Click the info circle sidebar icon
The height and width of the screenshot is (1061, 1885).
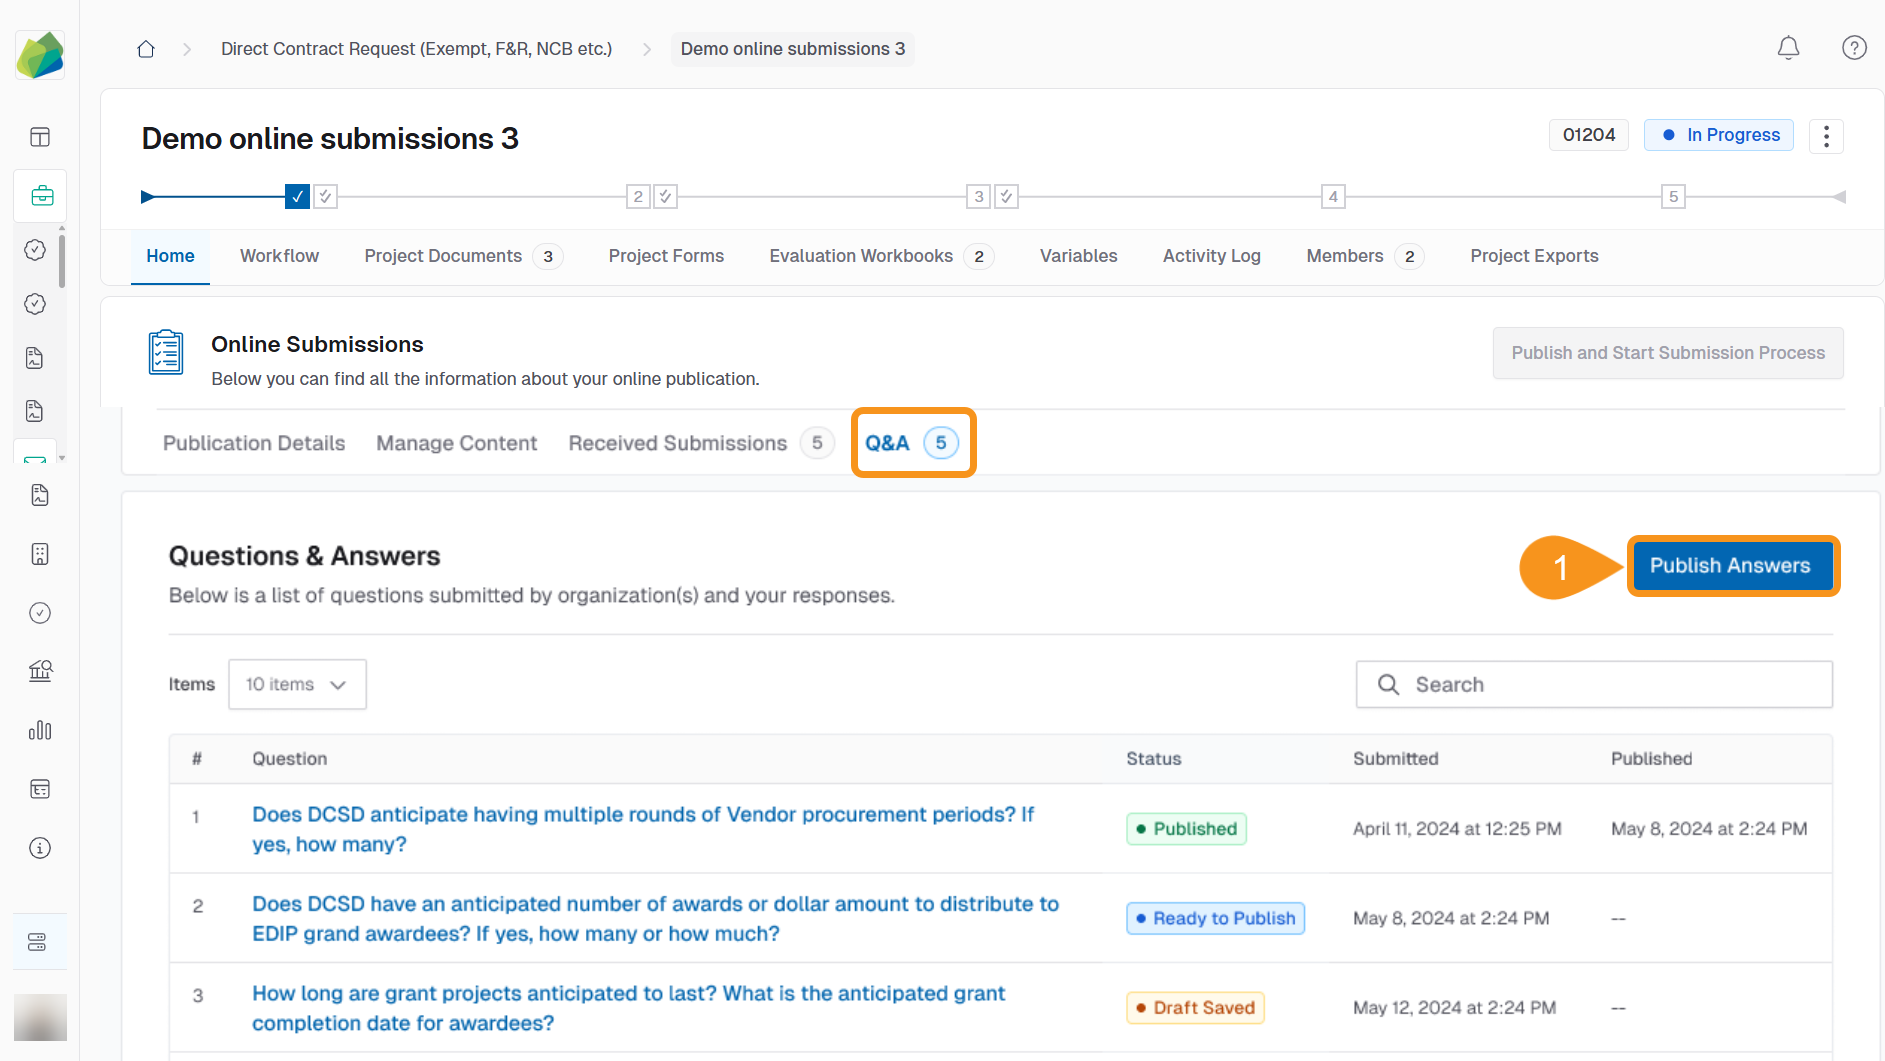[40, 848]
